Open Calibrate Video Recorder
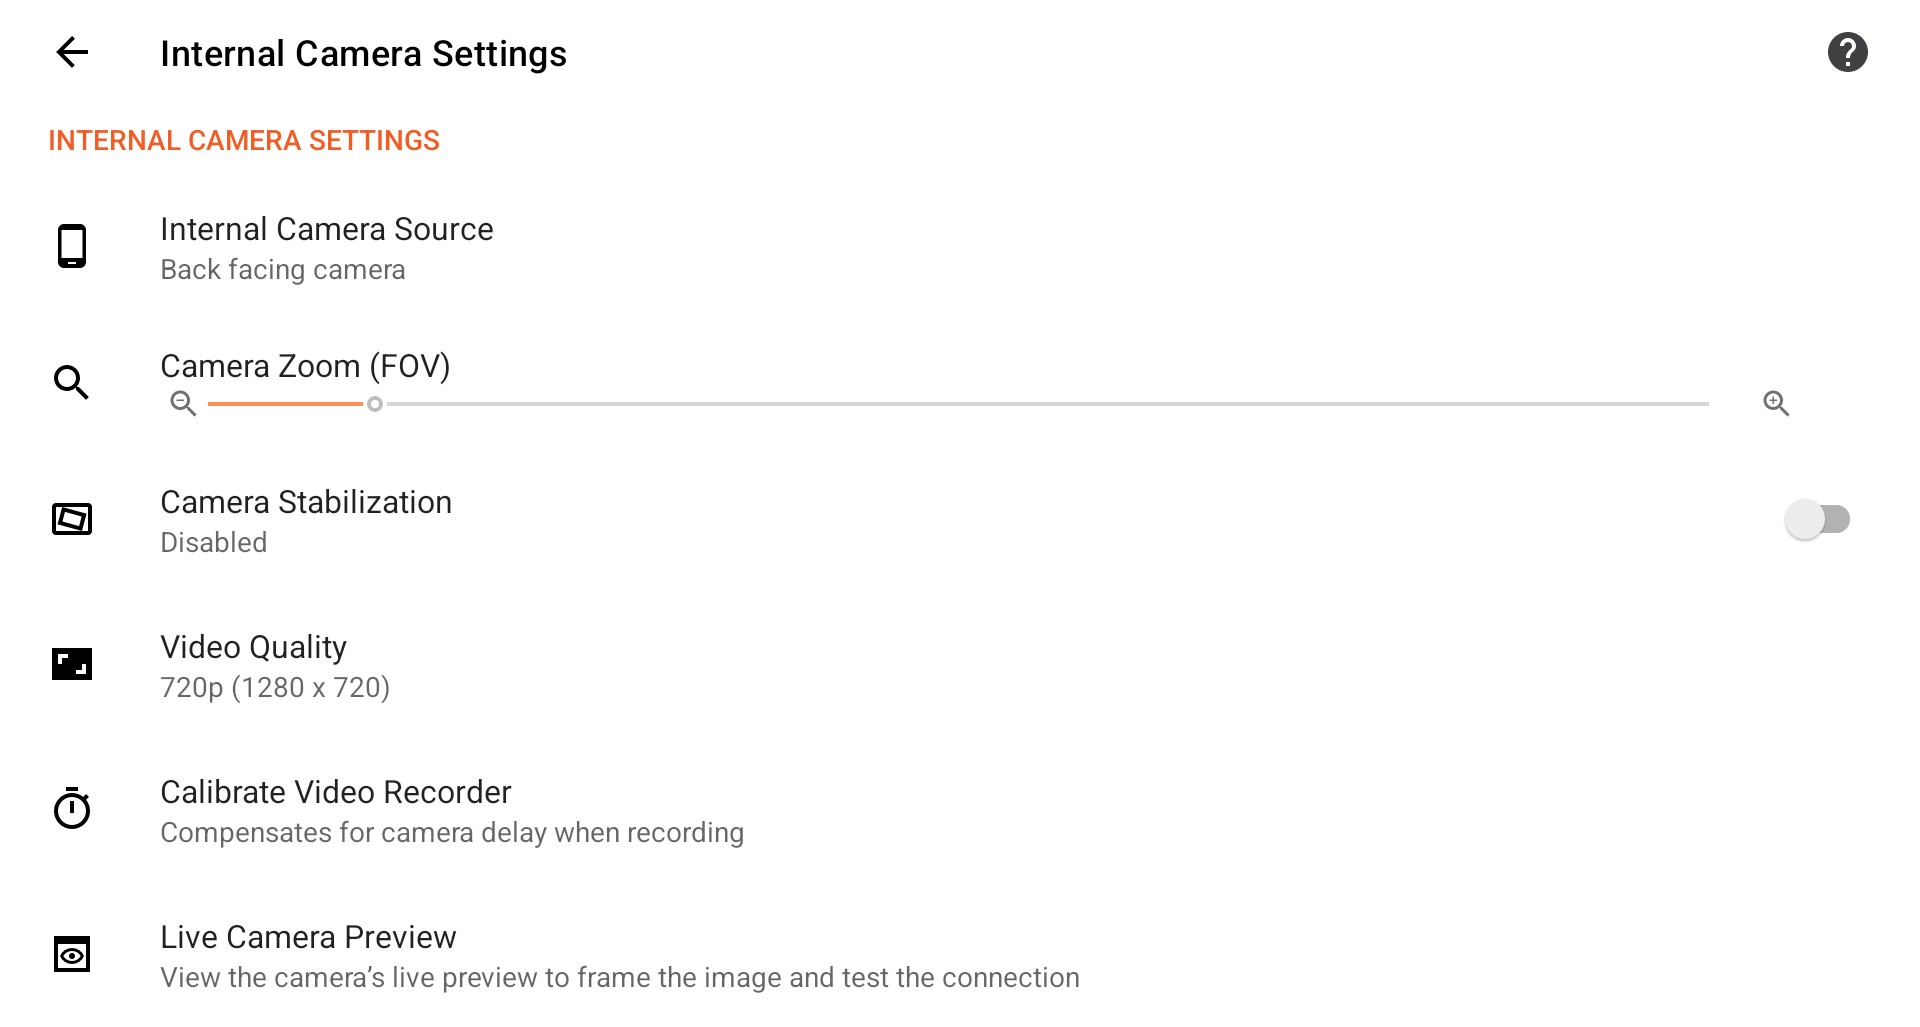 pos(335,792)
